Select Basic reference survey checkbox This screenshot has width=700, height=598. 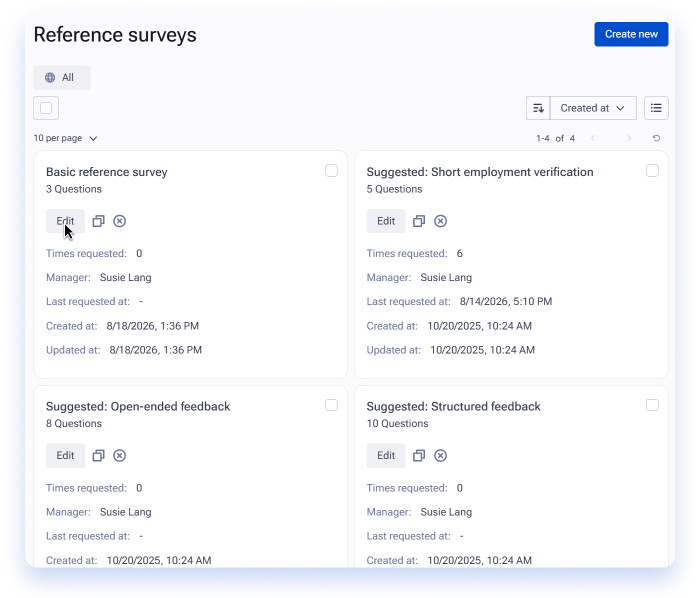pos(331,171)
